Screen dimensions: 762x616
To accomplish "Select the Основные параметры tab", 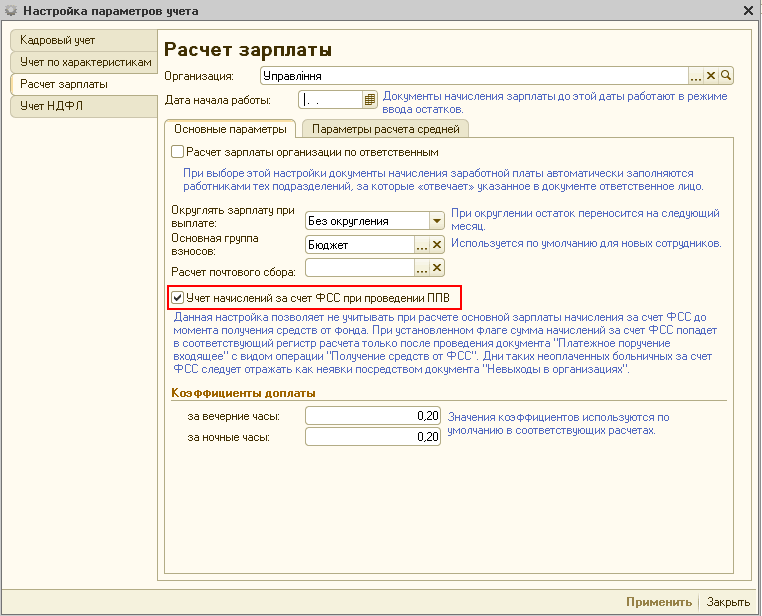I will click(x=230, y=129).
